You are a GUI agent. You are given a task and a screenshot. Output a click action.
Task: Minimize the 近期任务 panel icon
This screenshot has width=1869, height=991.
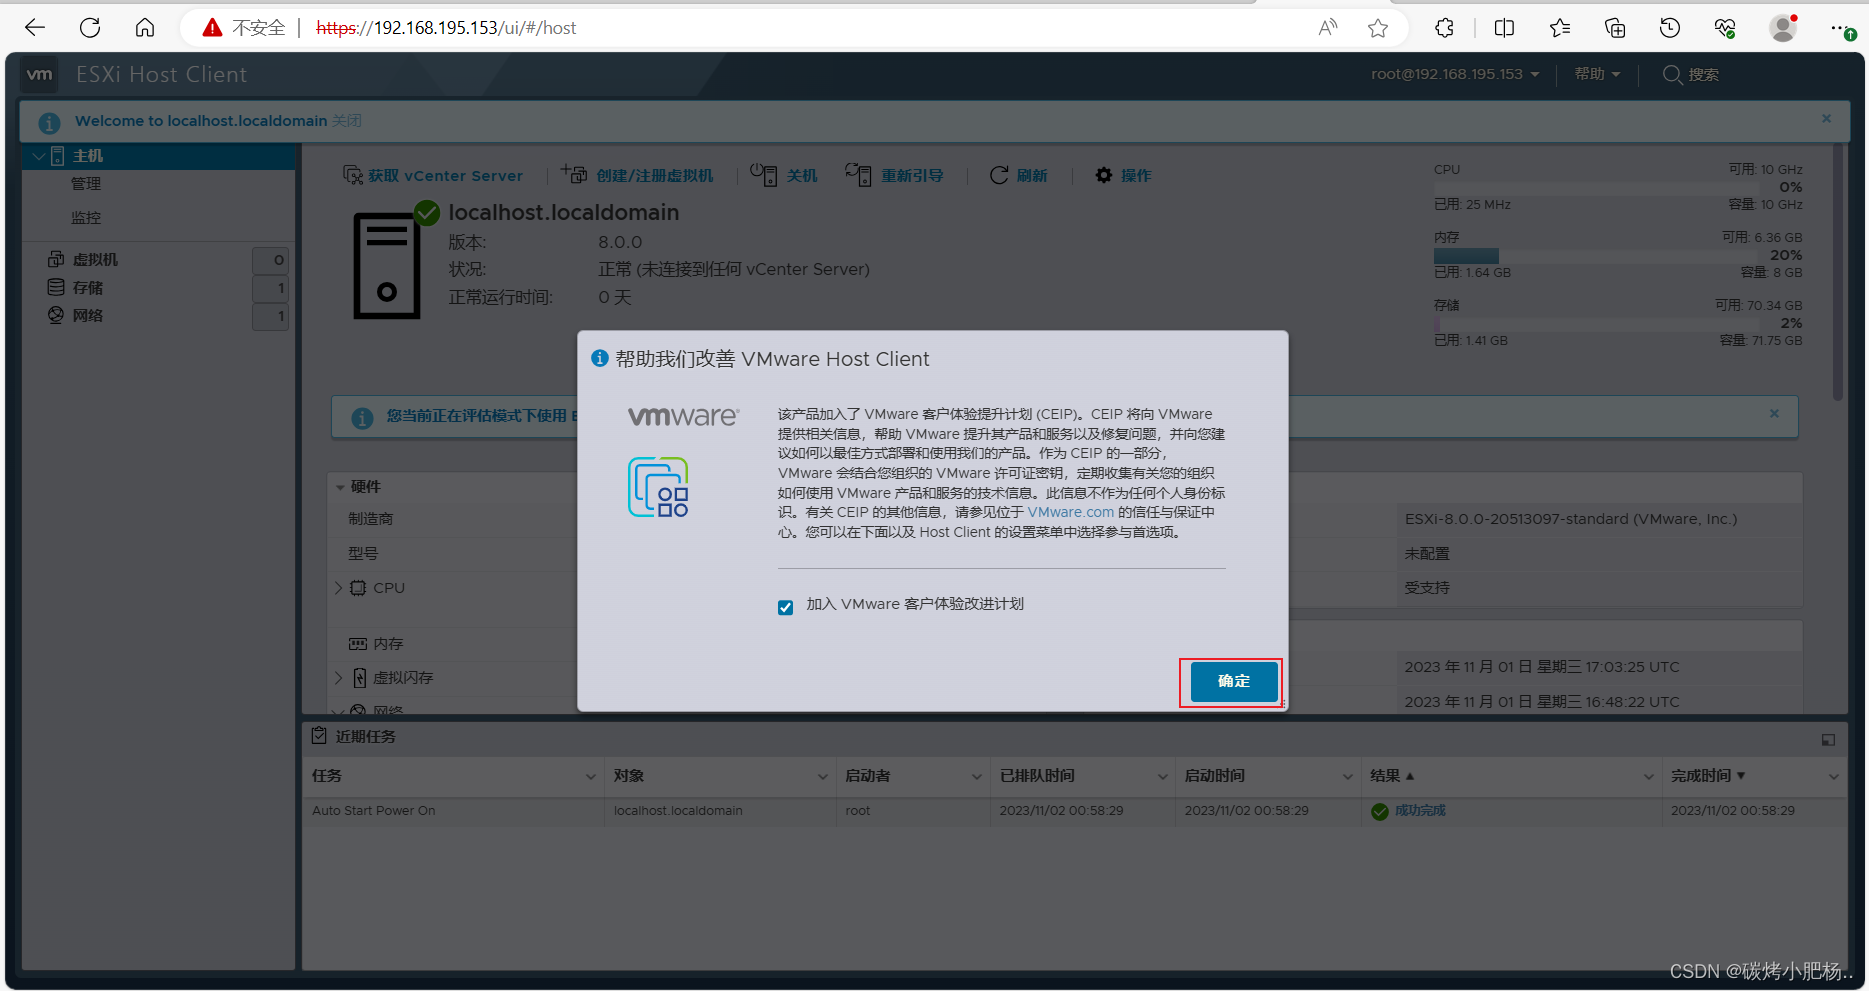[1828, 740]
